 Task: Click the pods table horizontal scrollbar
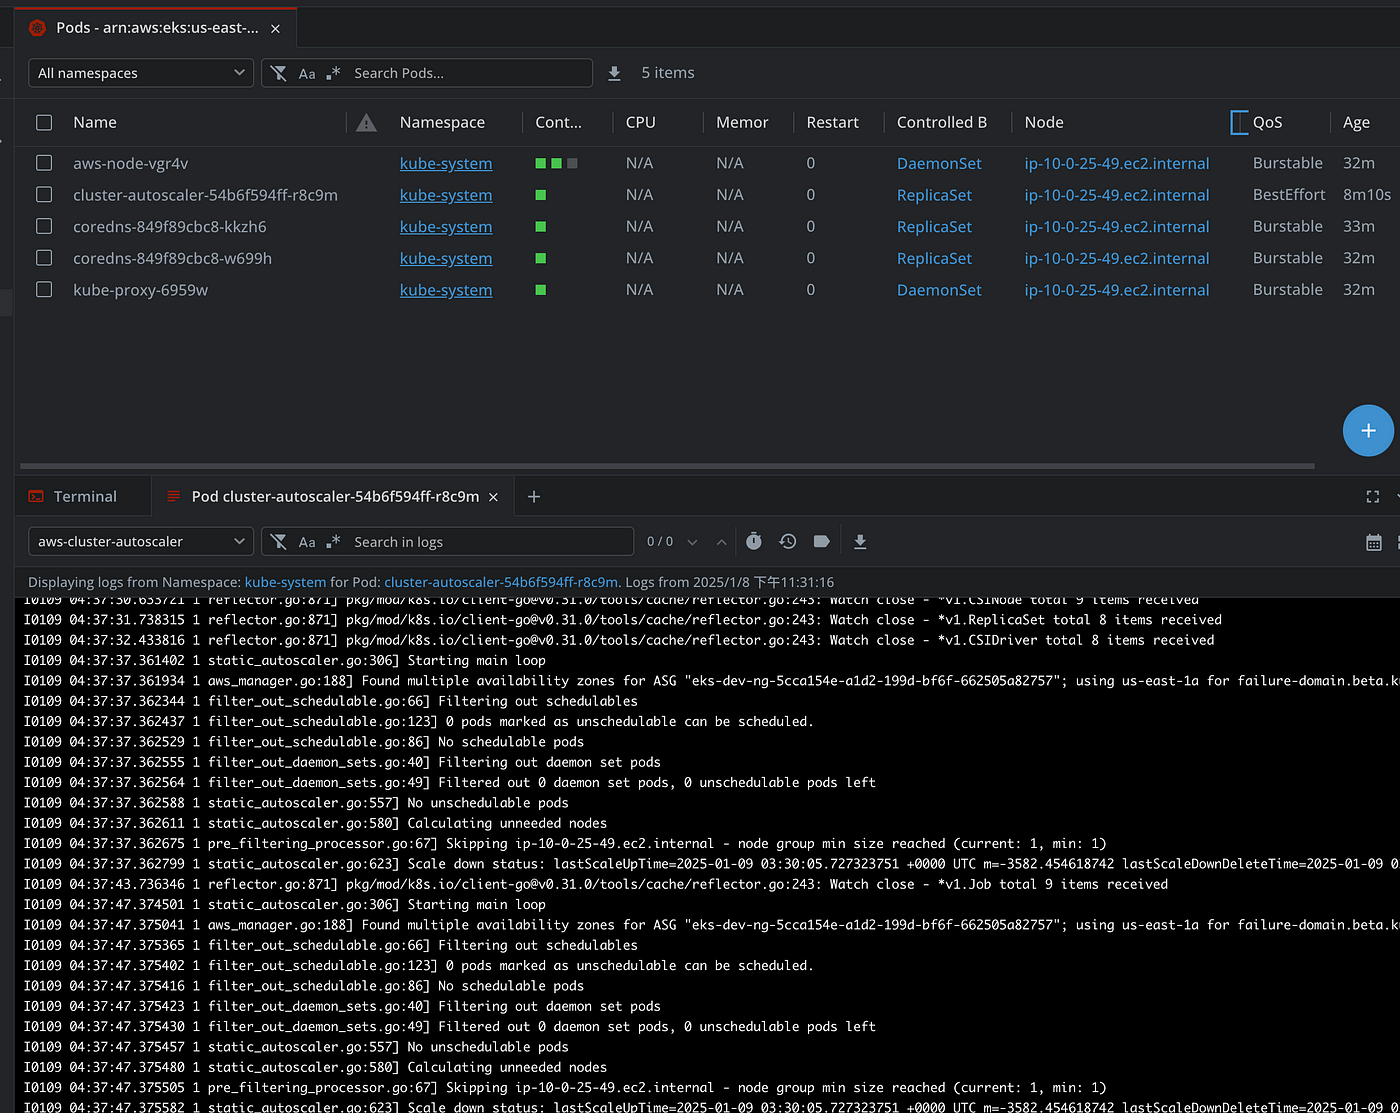click(667, 466)
